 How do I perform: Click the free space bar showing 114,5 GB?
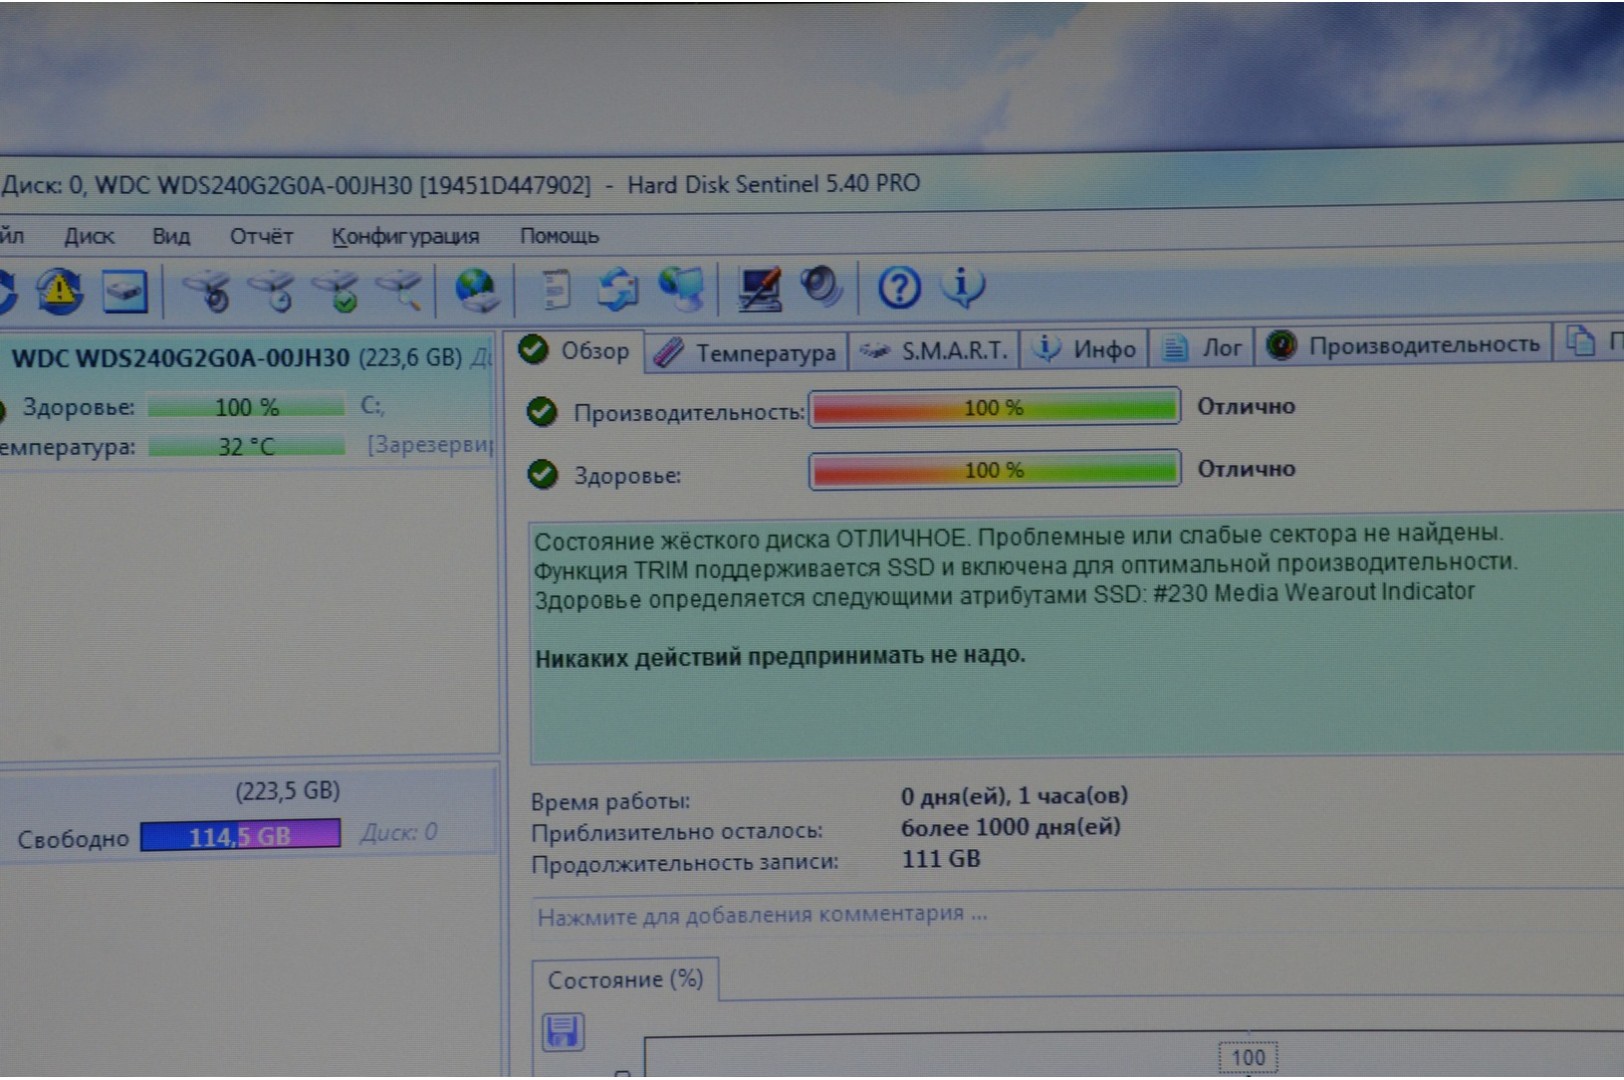(x=240, y=835)
